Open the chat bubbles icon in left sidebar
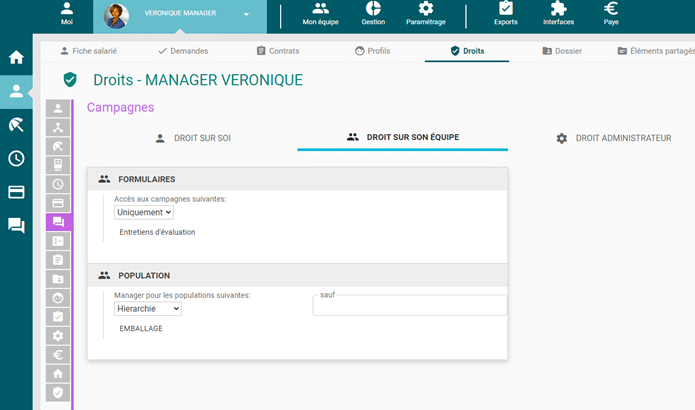This screenshot has width=695, height=410. pyautogui.click(x=16, y=226)
